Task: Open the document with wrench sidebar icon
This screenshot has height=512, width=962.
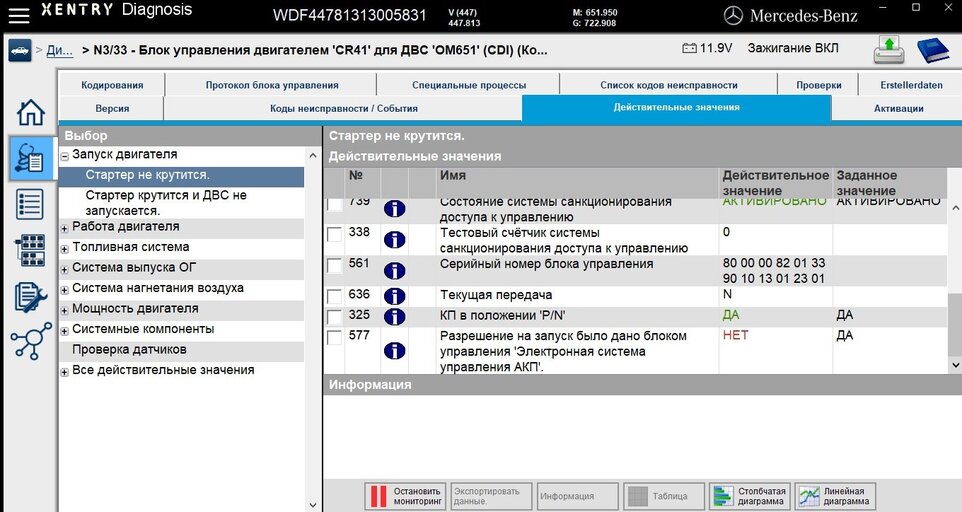Action: 31,297
